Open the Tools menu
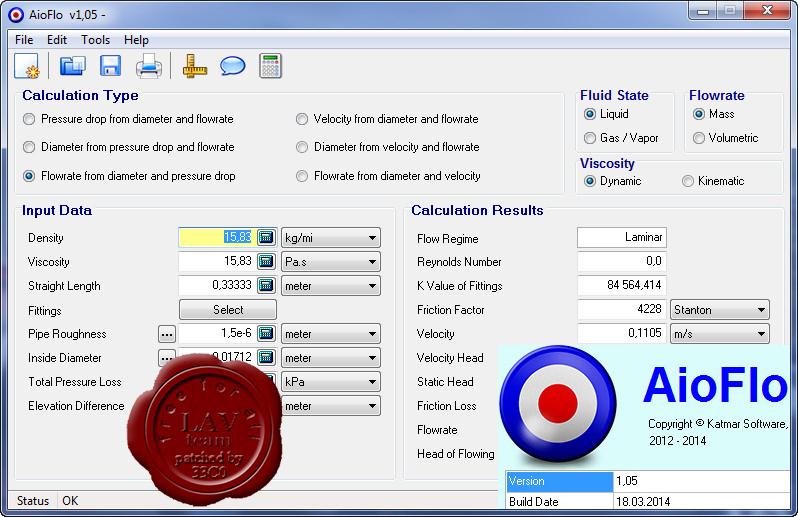The height and width of the screenshot is (517, 798). [96, 40]
